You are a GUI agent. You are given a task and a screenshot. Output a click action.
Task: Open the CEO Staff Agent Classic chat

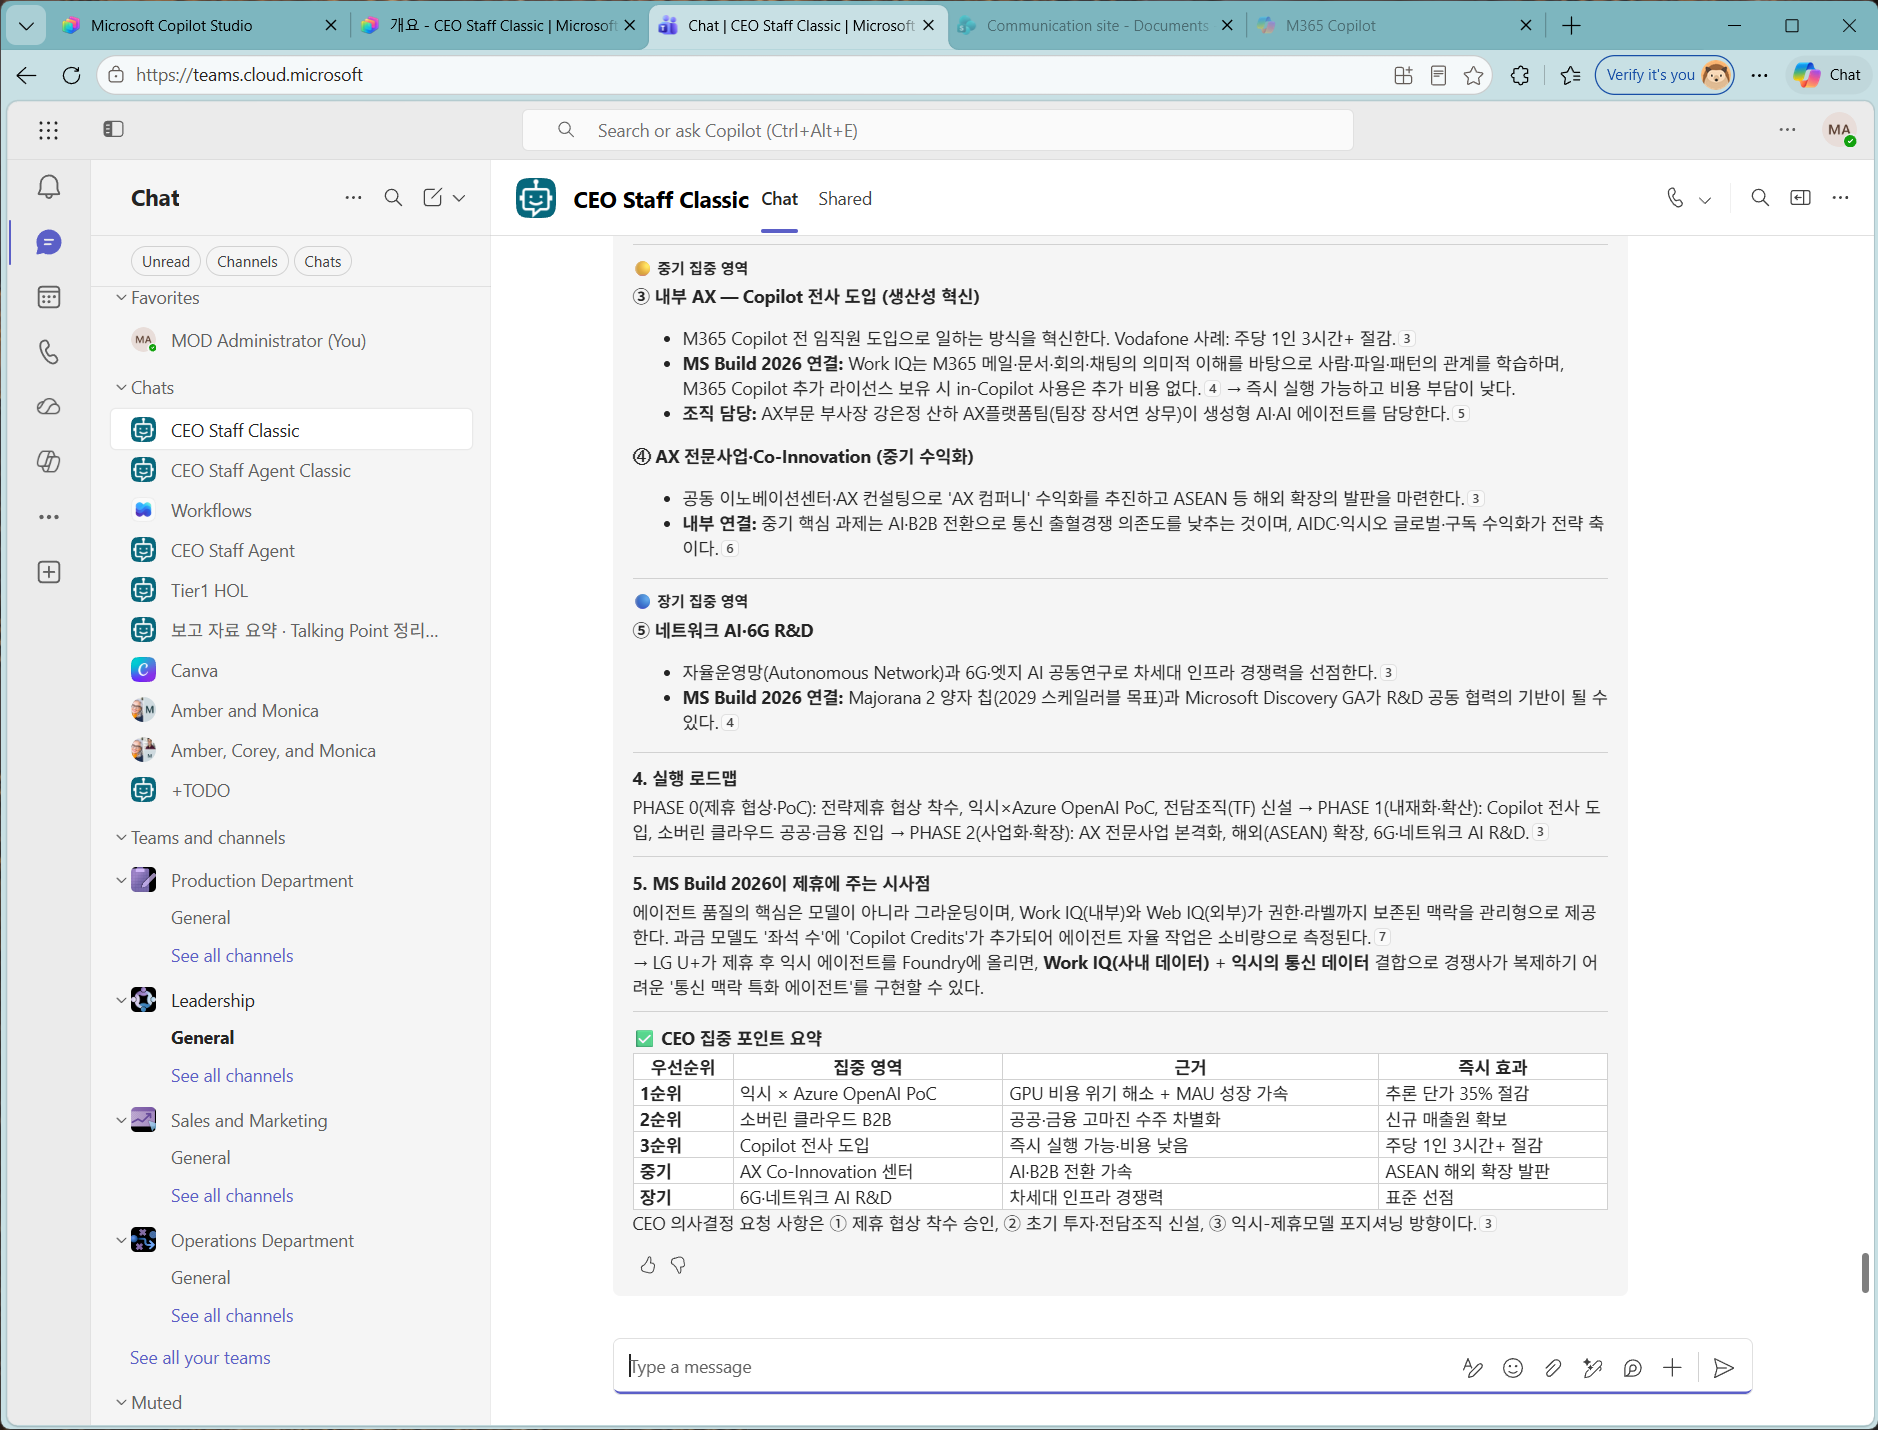point(291,471)
